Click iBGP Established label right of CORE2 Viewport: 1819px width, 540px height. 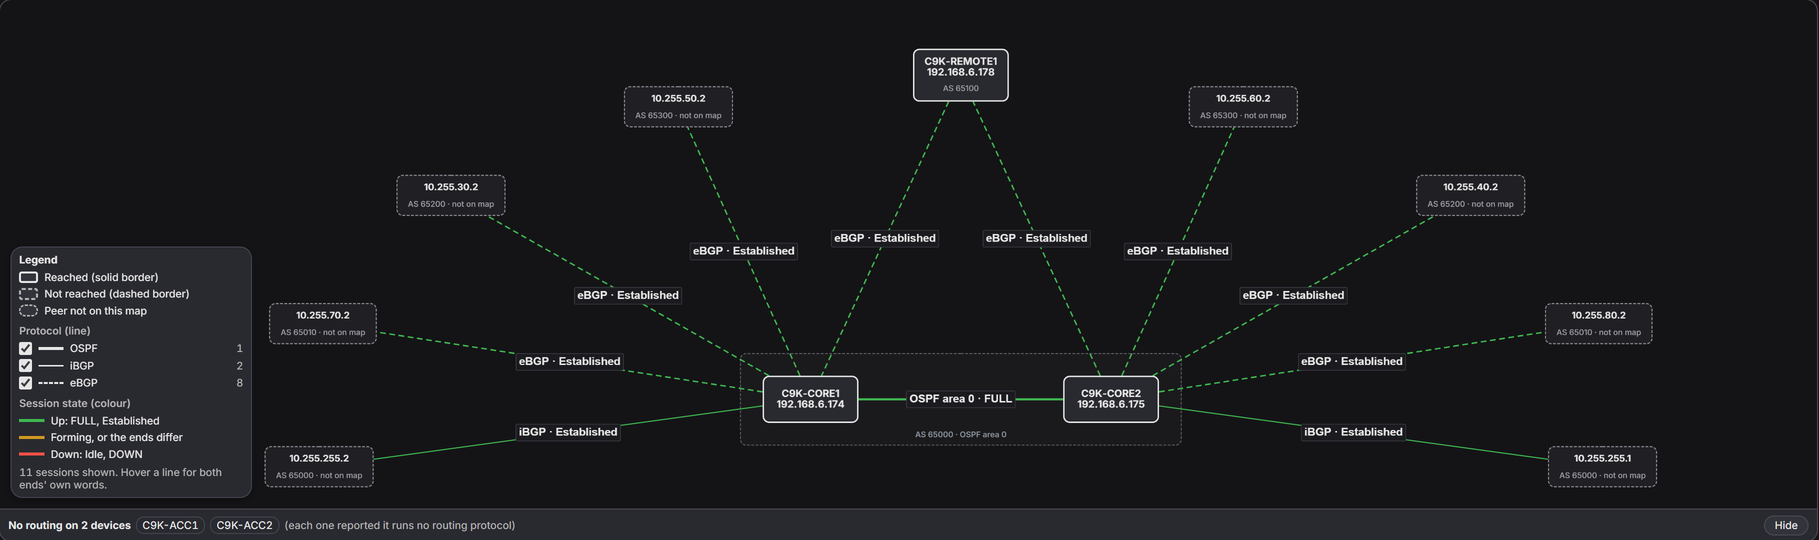click(1353, 432)
